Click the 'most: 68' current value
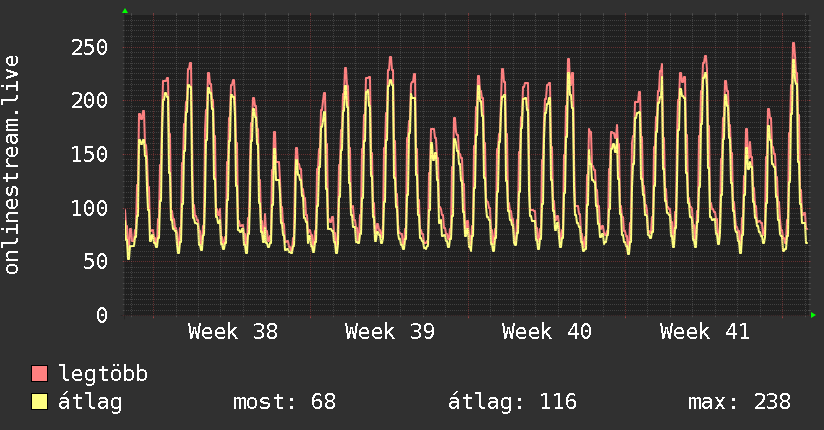Image resolution: width=824 pixels, height=430 pixels. [x=284, y=402]
